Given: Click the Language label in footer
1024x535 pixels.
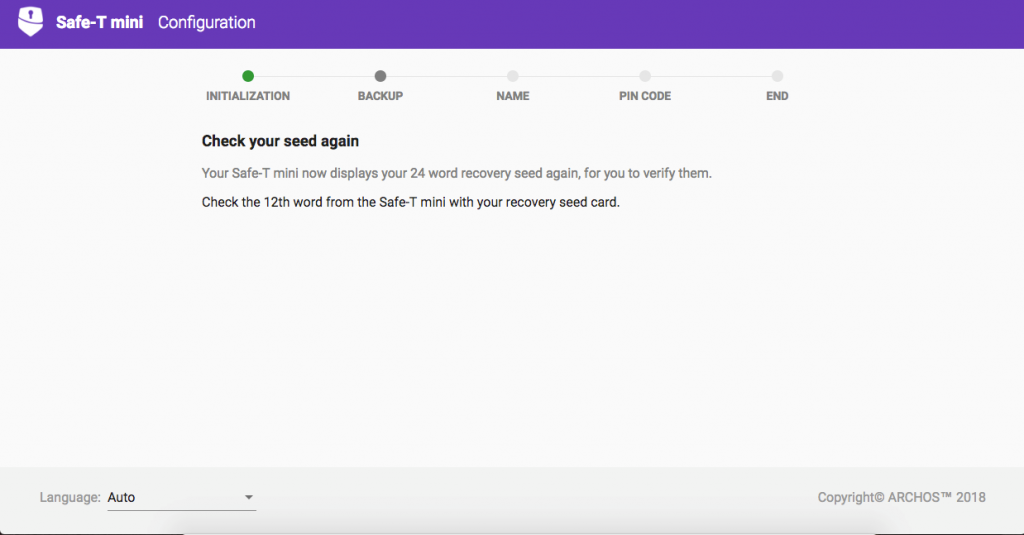Looking at the screenshot, I should tap(70, 498).
